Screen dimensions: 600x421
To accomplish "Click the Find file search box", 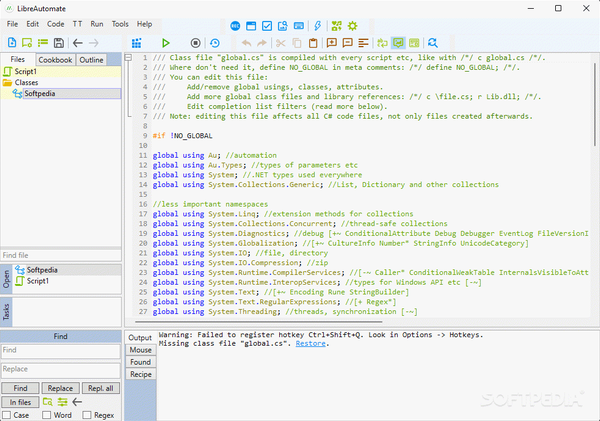I will (61, 255).
